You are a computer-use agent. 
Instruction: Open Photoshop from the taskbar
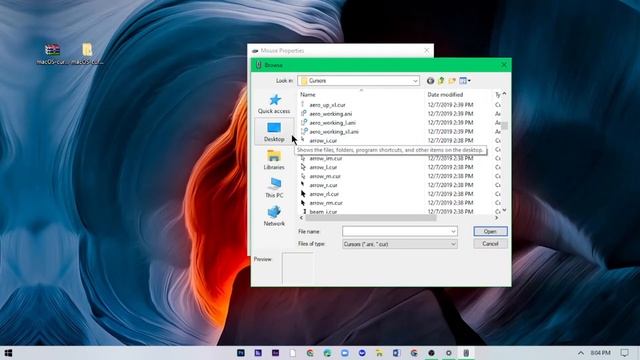[x=241, y=353]
